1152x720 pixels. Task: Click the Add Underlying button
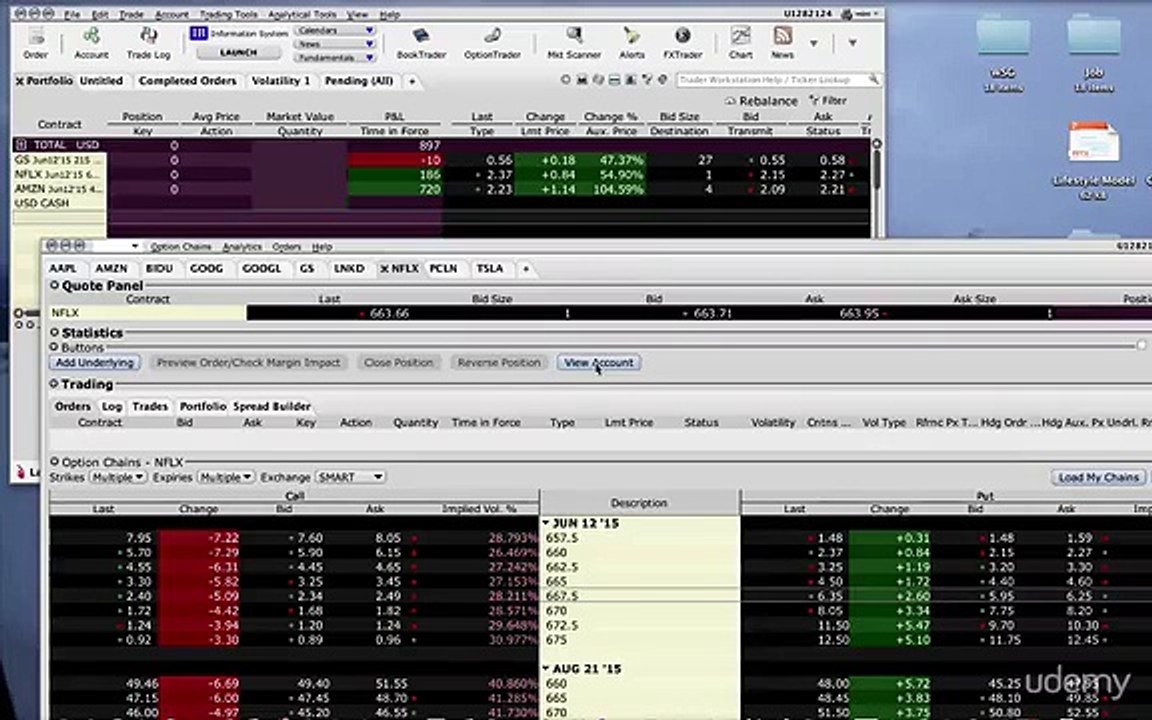[95, 362]
